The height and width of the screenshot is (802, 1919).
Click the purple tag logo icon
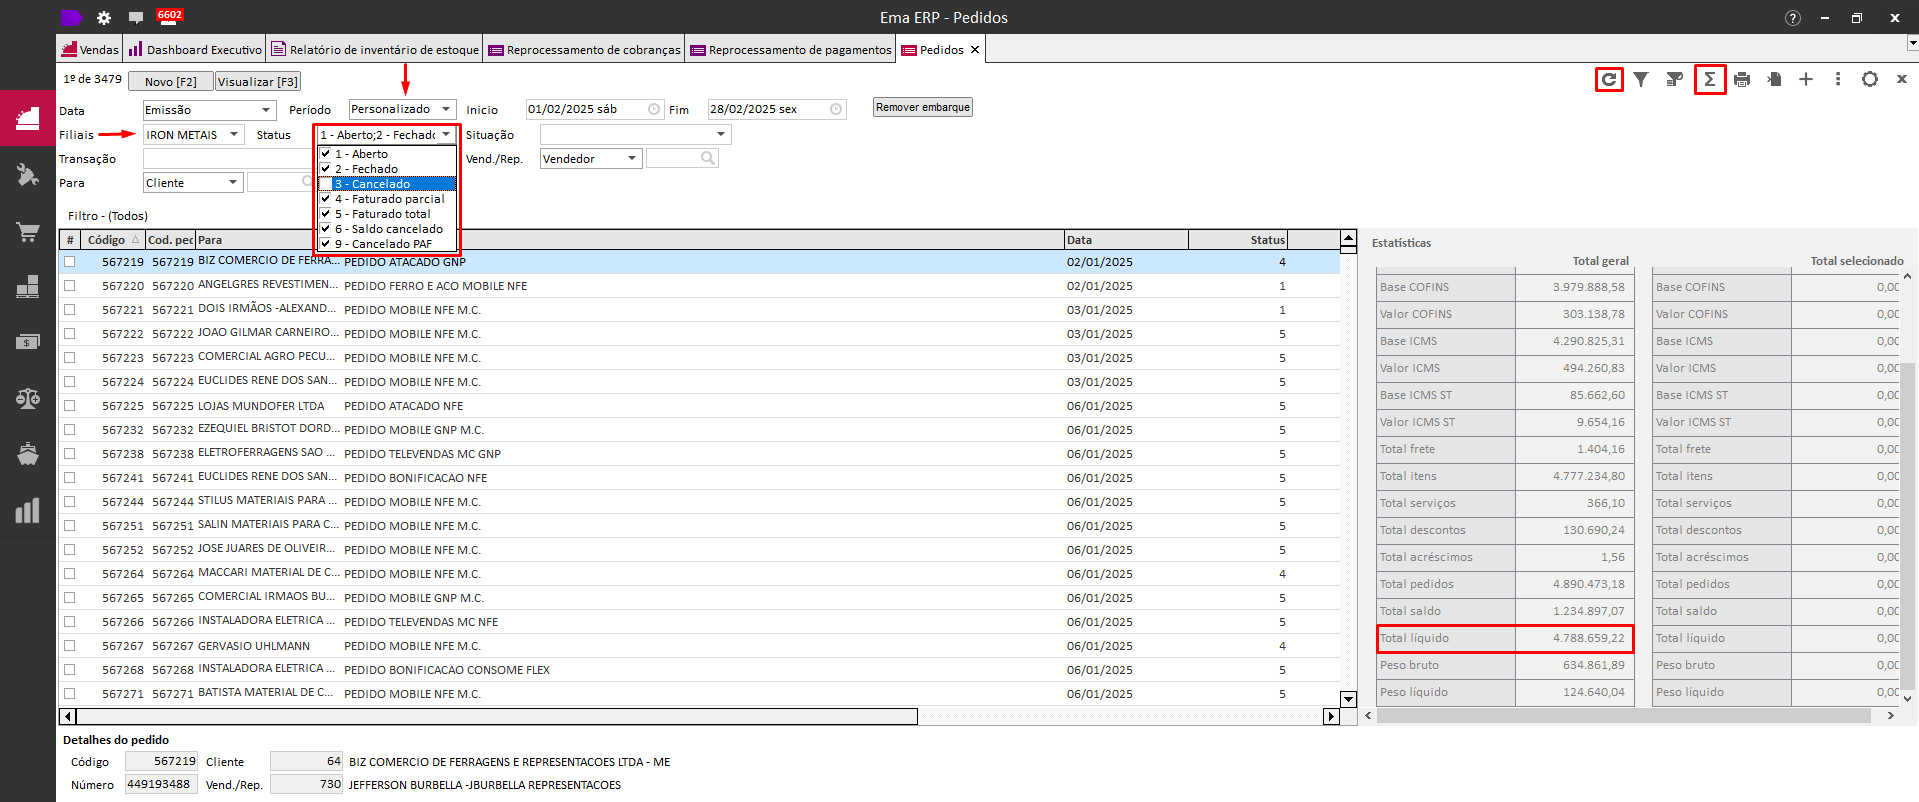(x=71, y=17)
